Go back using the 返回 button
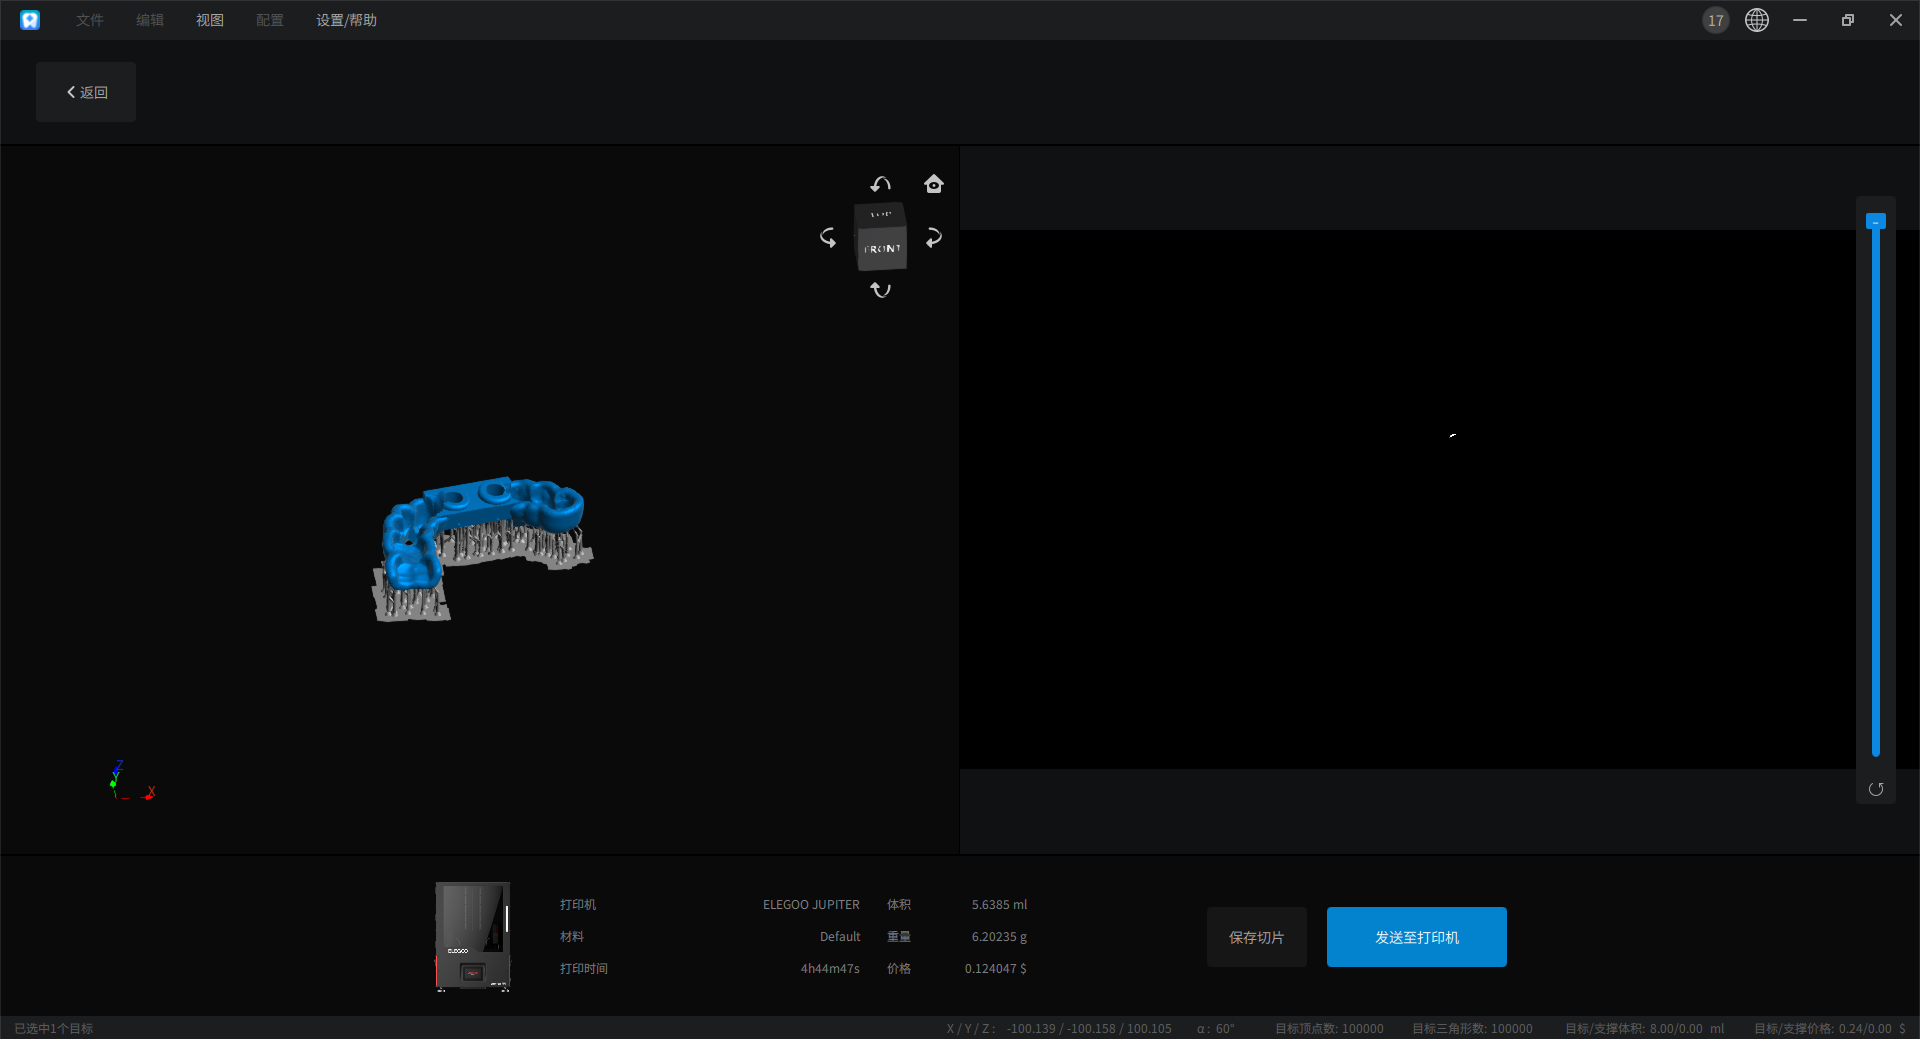The width and height of the screenshot is (1920, 1039). tap(86, 92)
